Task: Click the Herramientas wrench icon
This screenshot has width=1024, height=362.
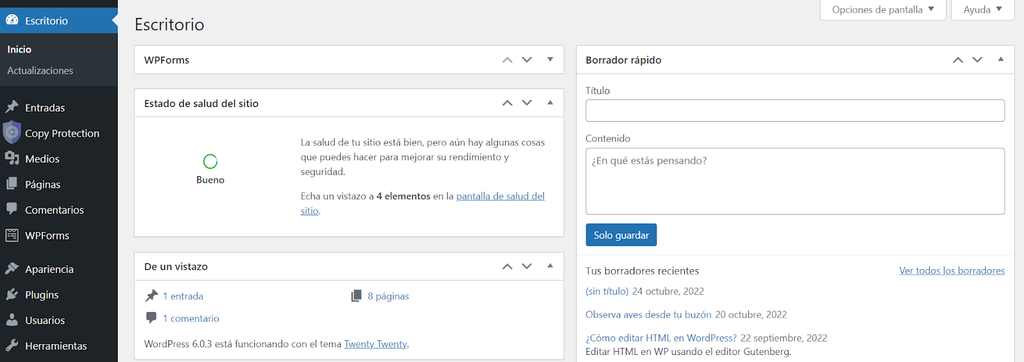Action: tap(12, 346)
